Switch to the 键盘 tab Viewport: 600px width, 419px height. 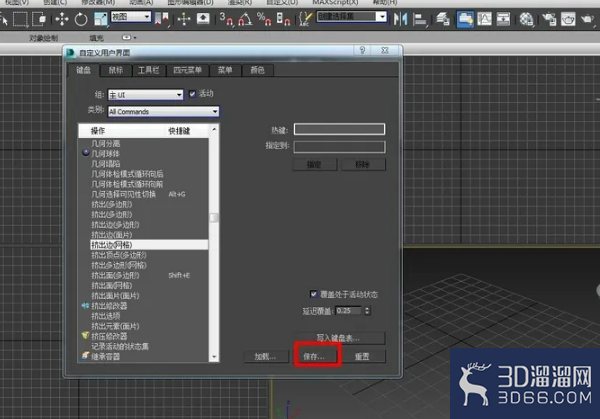tap(83, 70)
